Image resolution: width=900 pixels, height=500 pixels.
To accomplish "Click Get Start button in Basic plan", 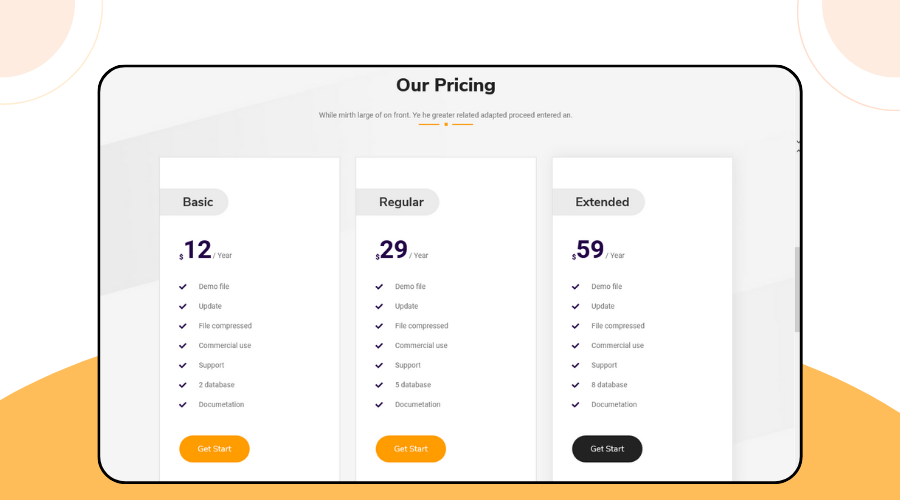I will click(x=214, y=449).
